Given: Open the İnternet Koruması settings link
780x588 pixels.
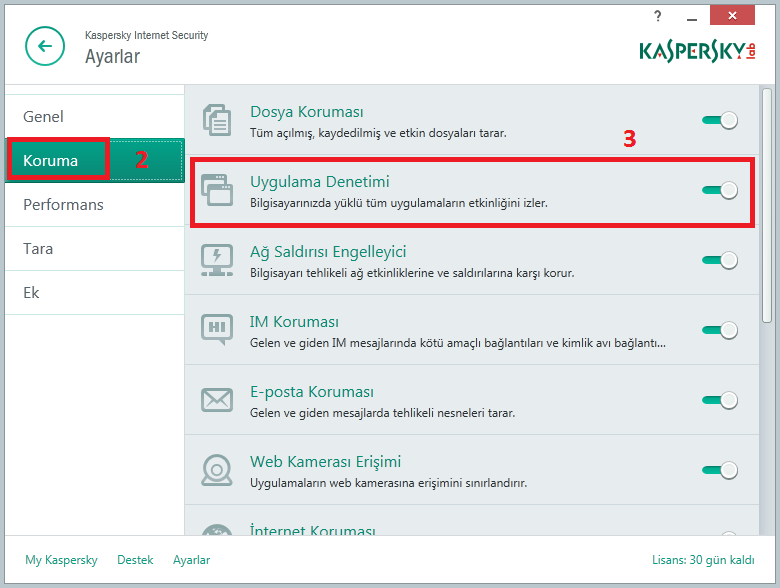Looking at the screenshot, I should (x=312, y=529).
